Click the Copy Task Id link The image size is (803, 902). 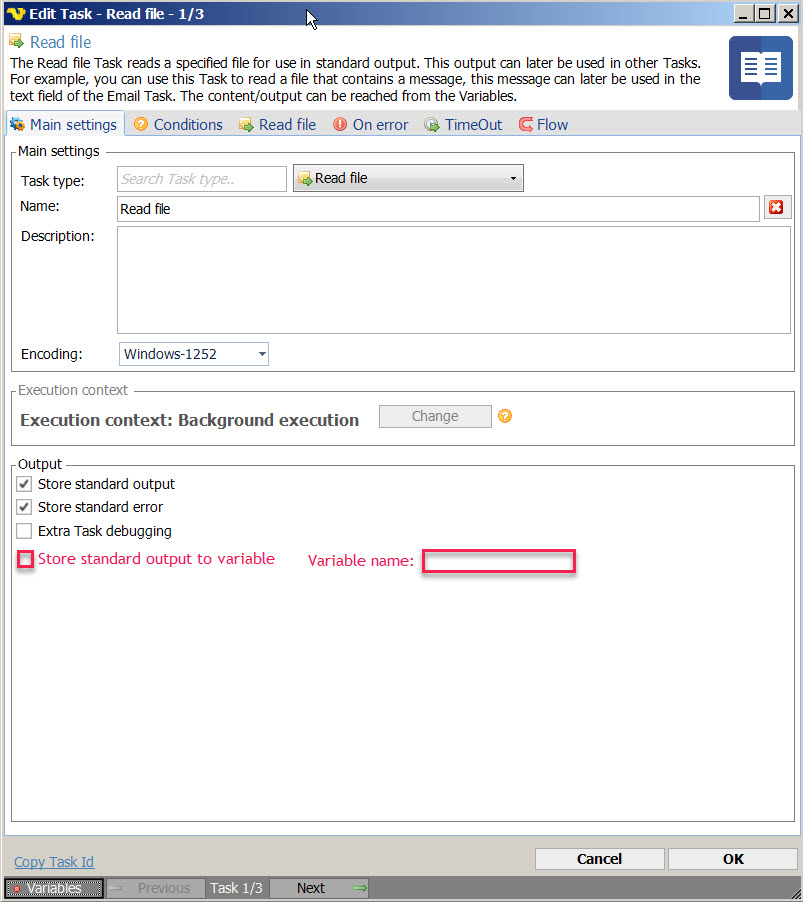[x=54, y=862]
